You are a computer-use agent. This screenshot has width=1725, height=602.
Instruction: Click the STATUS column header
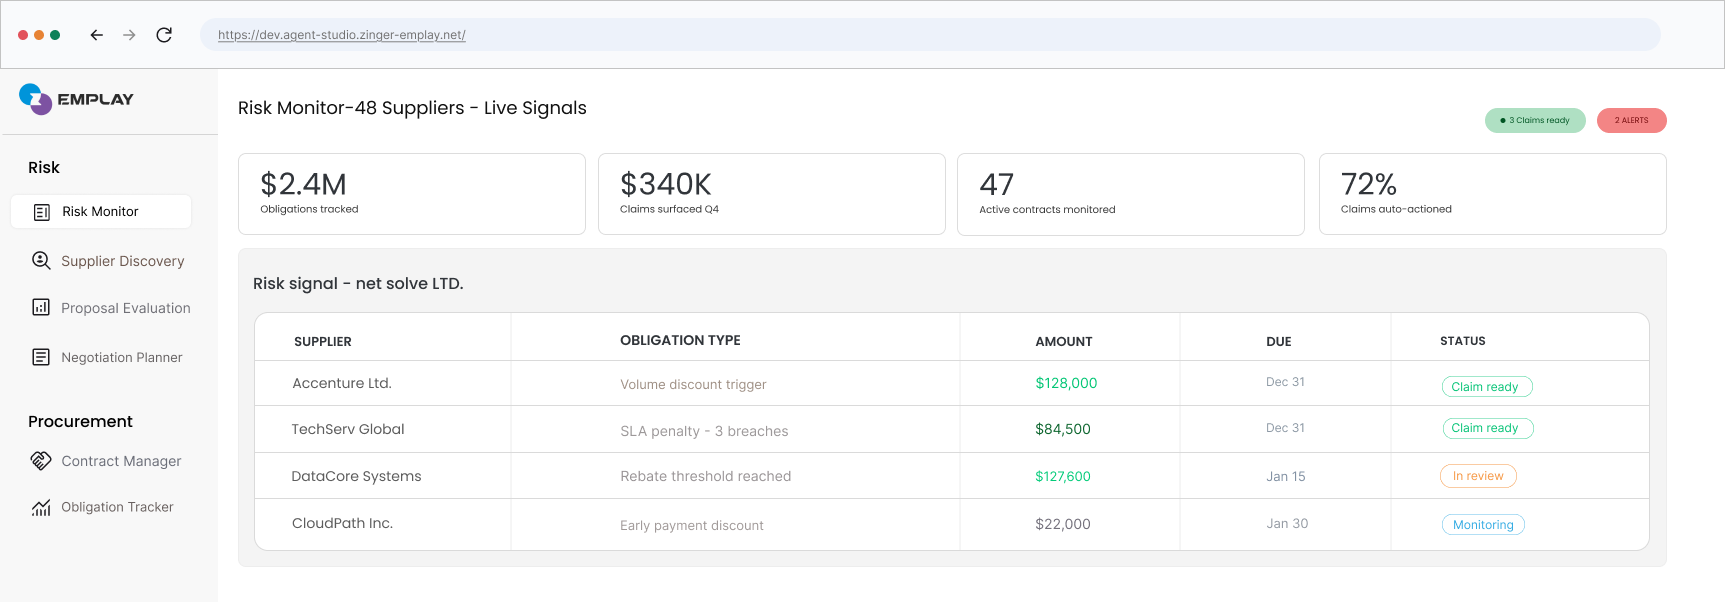[x=1463, y=341]
